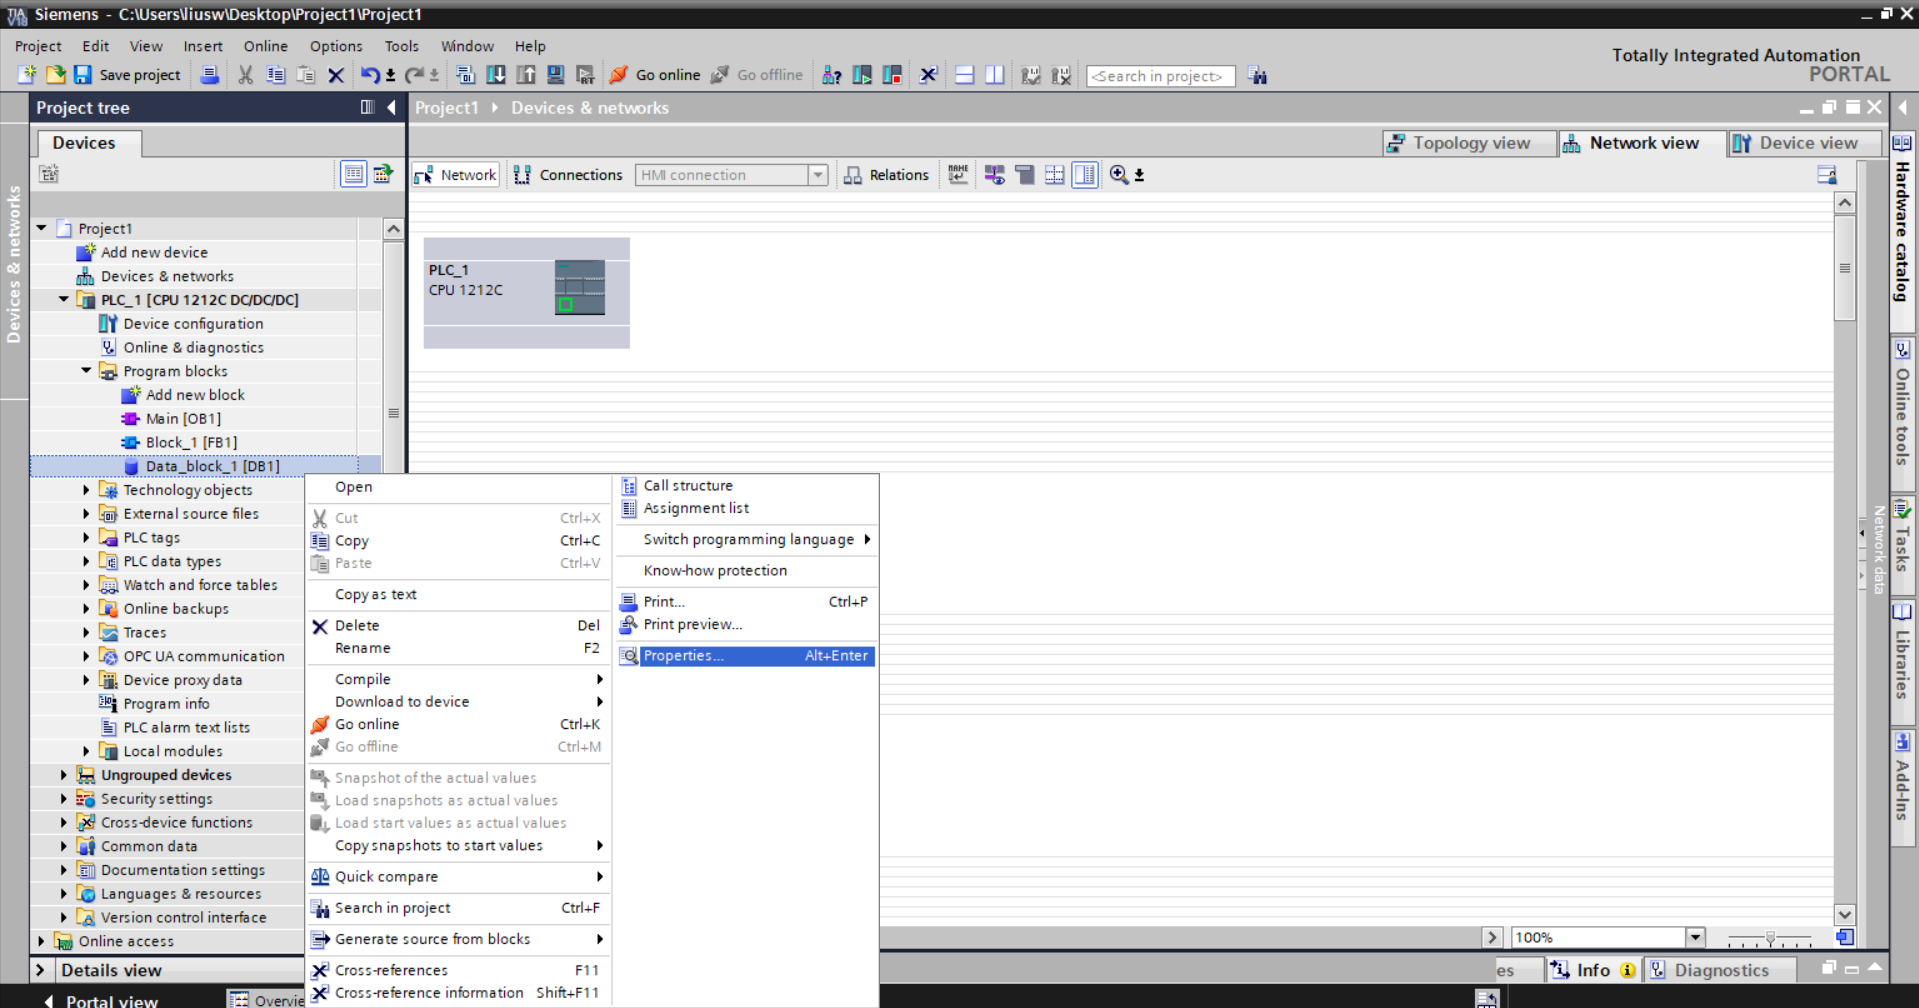Screen dimensions: 1919x1008
Task: Click the project tree options icon under Devices tab
Action: tap(48, 174)
